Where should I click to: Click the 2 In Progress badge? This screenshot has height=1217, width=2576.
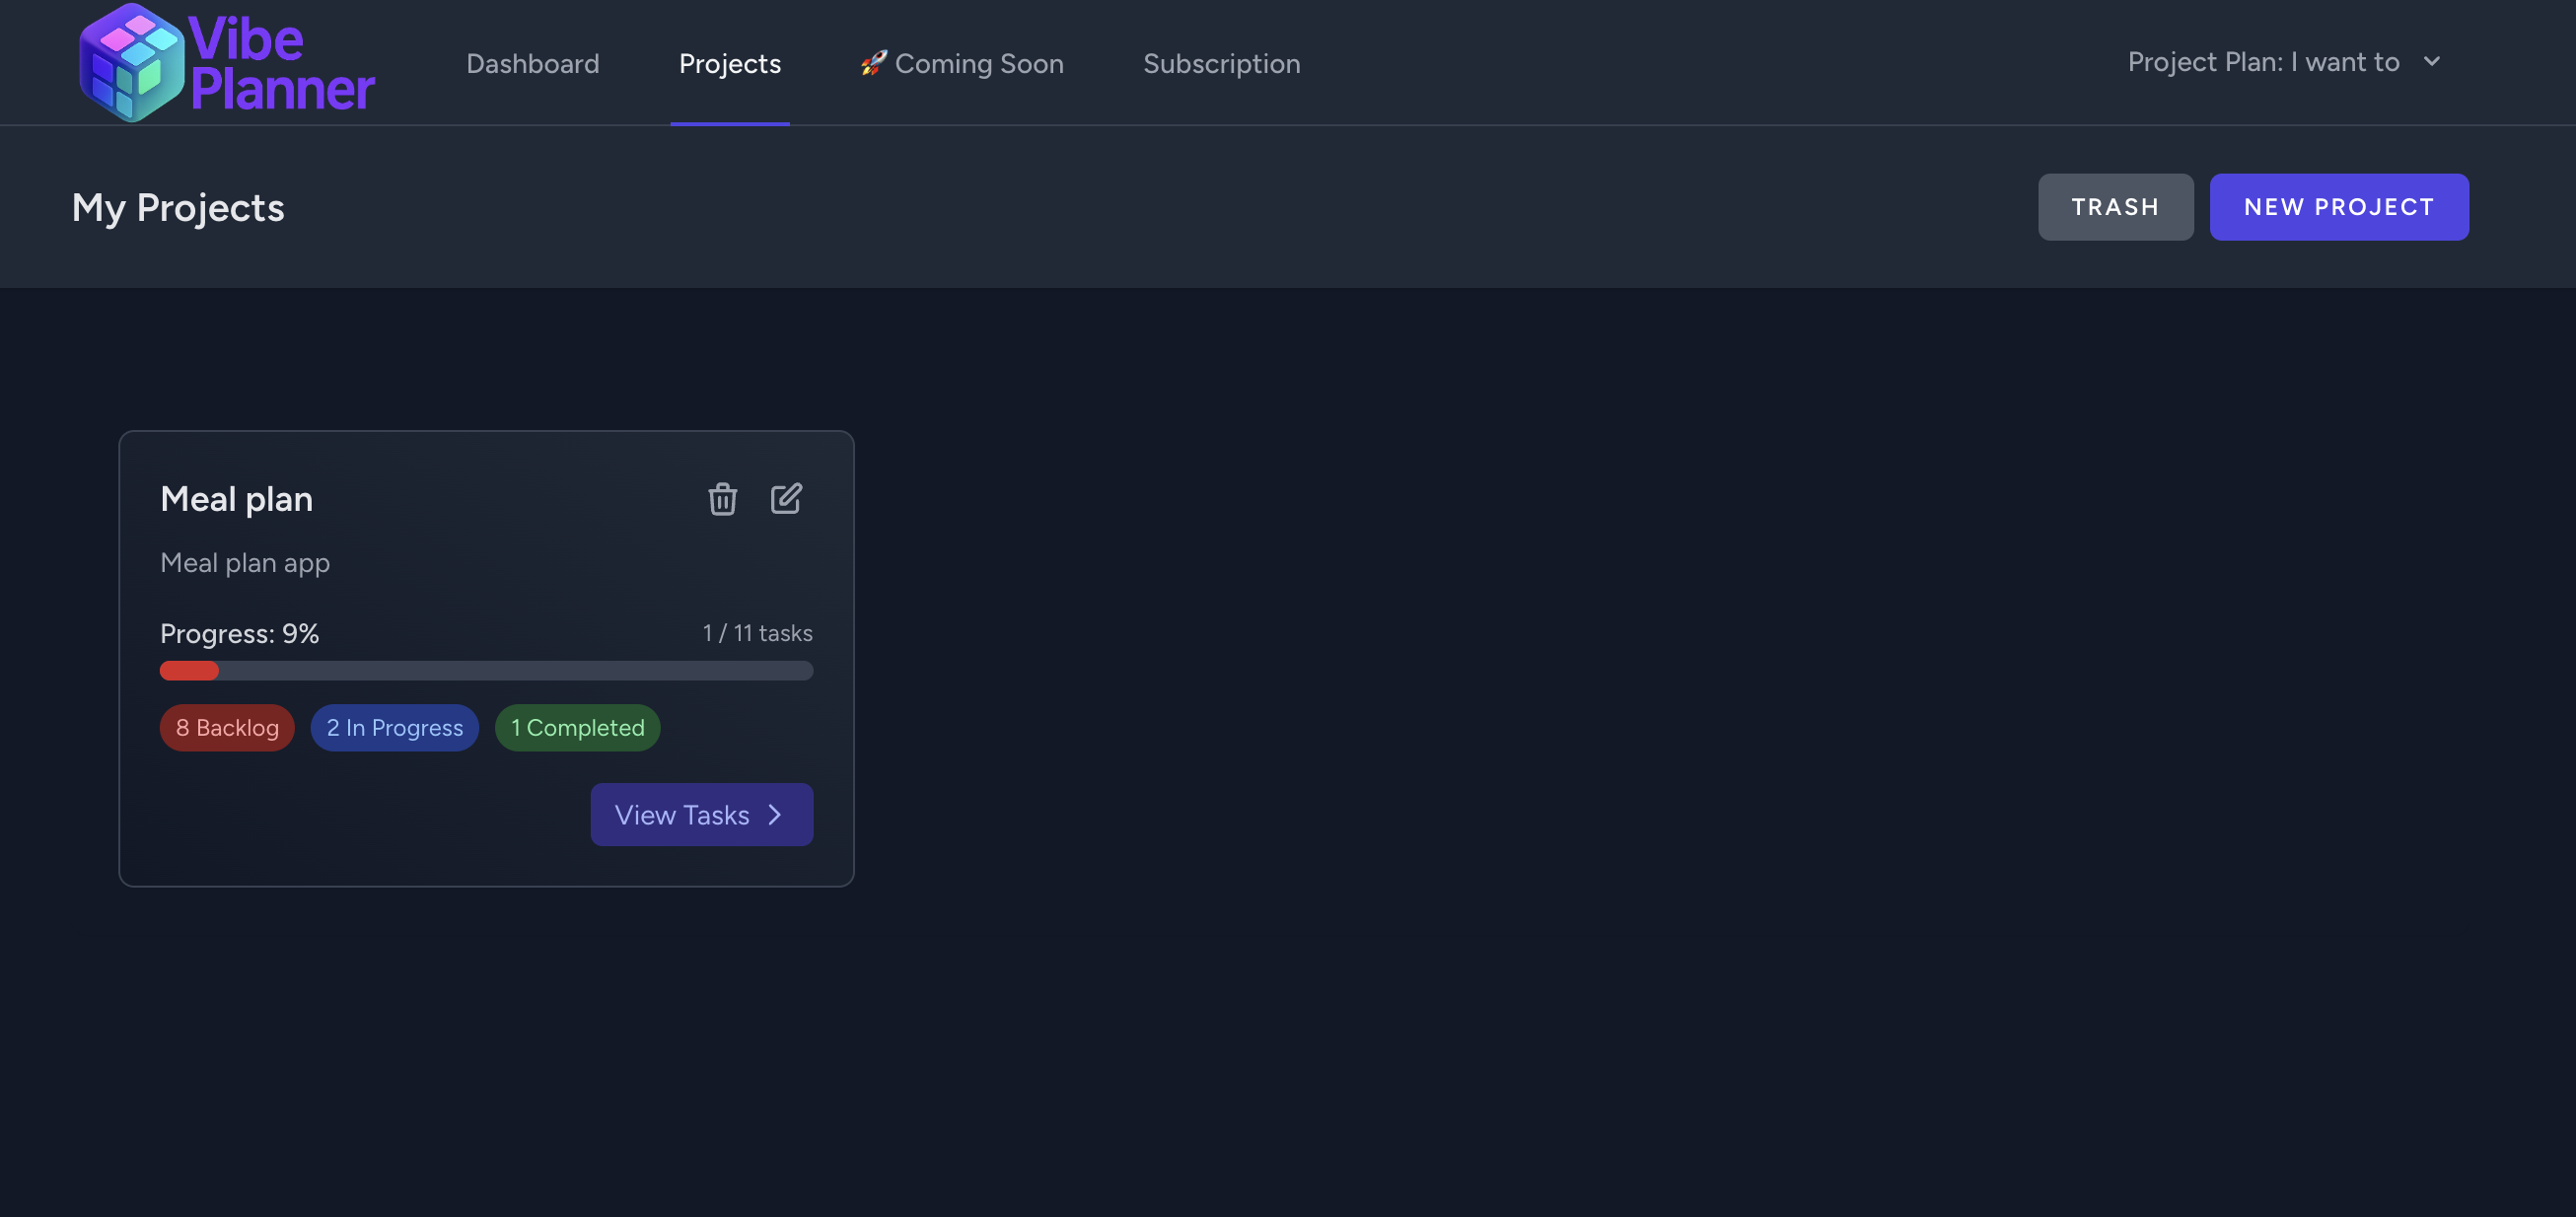coord(394,728)
